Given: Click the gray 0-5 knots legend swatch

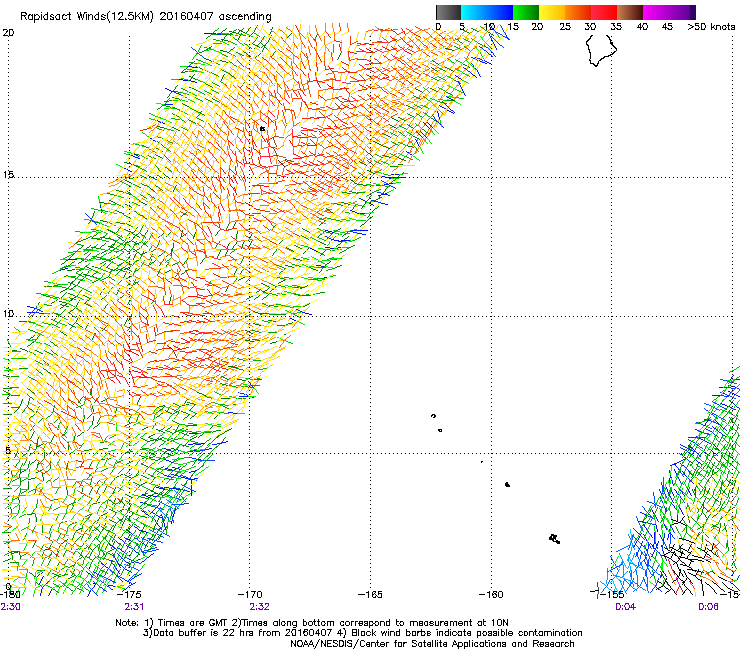Looking at the screenshot, I should click(x=448, y=12).
